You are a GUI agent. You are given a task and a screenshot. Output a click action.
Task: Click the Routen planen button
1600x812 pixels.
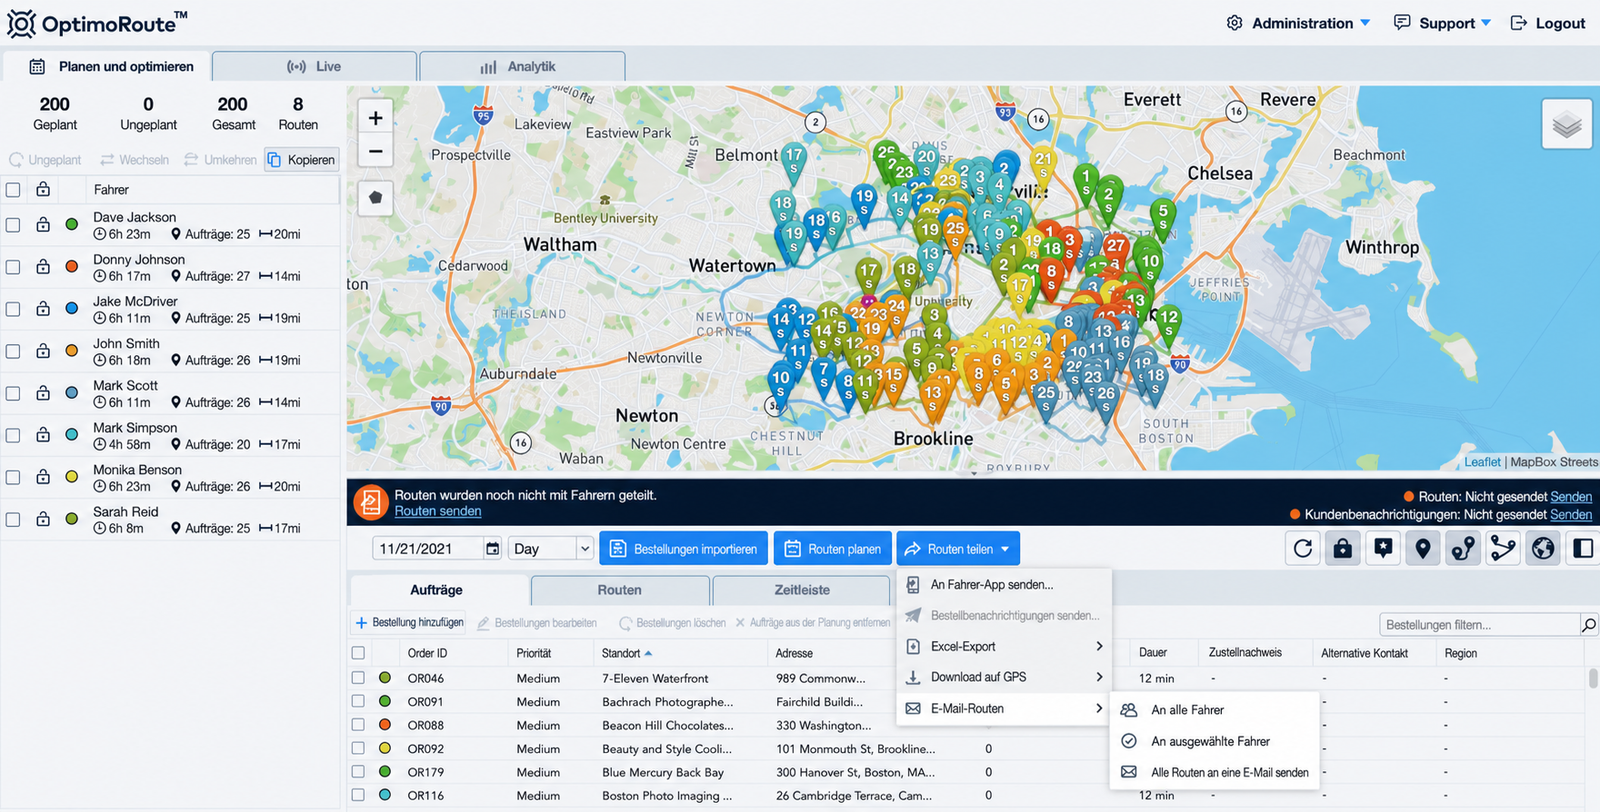(x=833, y=549)
